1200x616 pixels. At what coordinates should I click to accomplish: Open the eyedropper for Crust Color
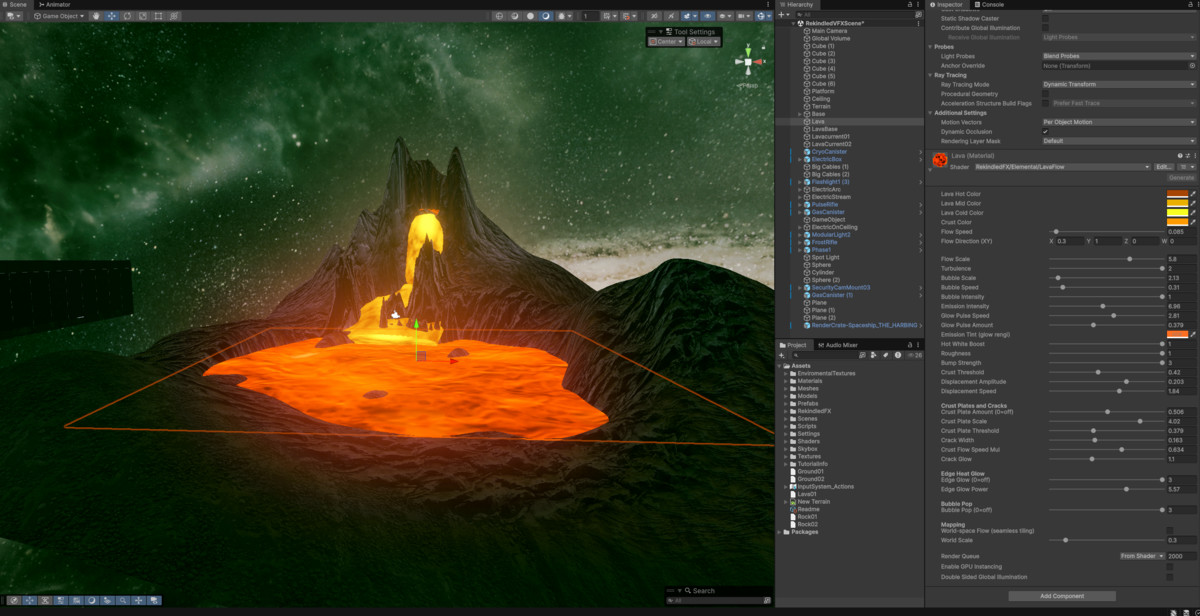[x=1193, y=222]
